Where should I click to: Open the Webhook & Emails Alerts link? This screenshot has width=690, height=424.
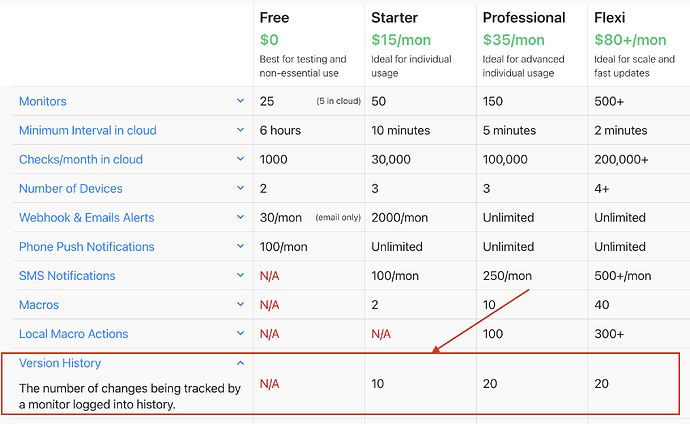point(86,217)
